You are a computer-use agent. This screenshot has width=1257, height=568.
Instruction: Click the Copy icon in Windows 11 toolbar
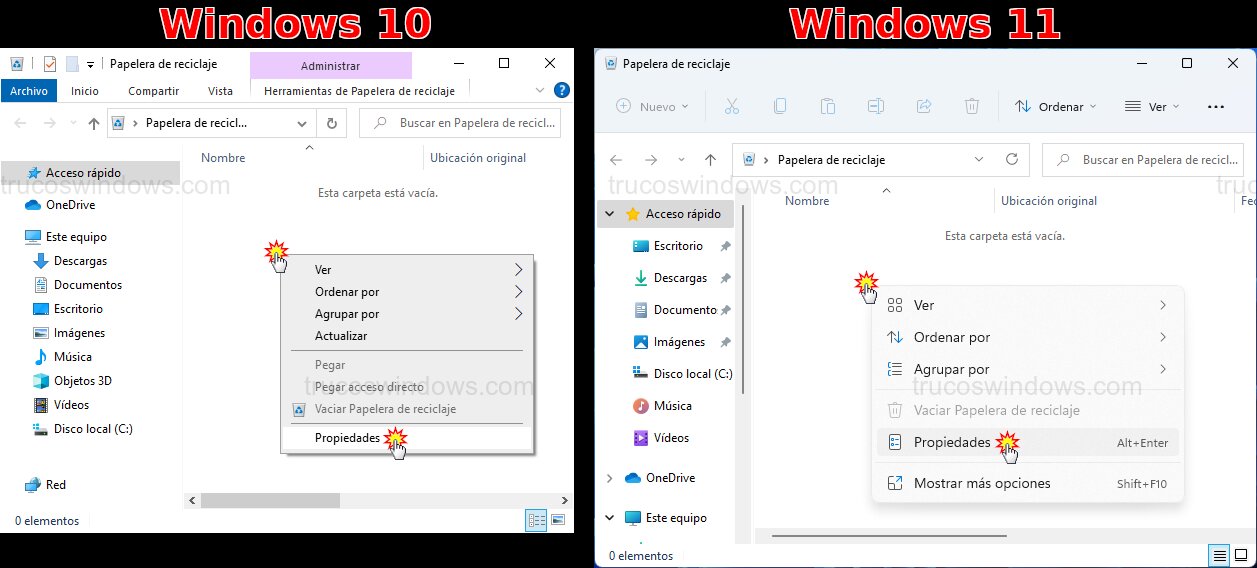tap(780, 106)
